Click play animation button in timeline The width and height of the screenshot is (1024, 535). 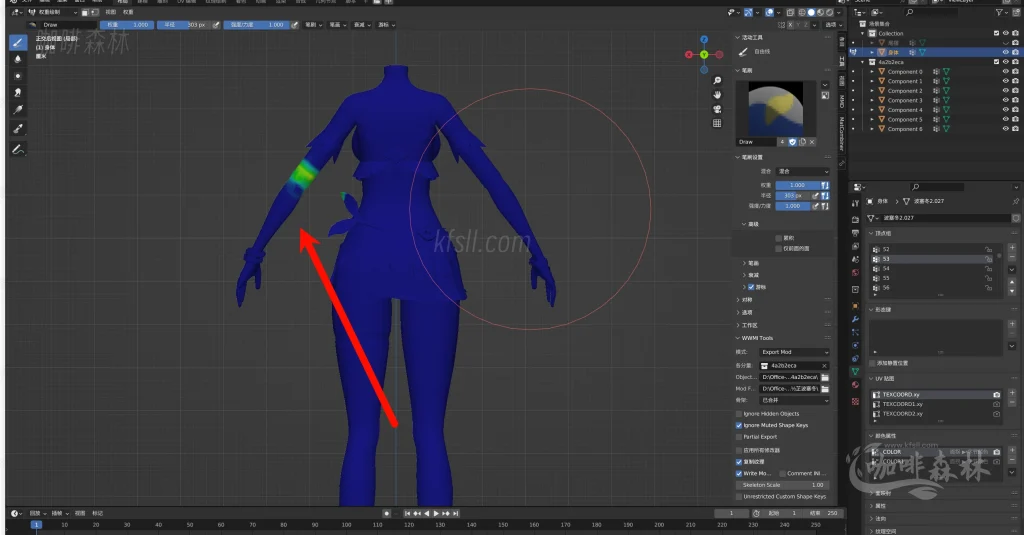pyautogui.click(x=436, y=513)
